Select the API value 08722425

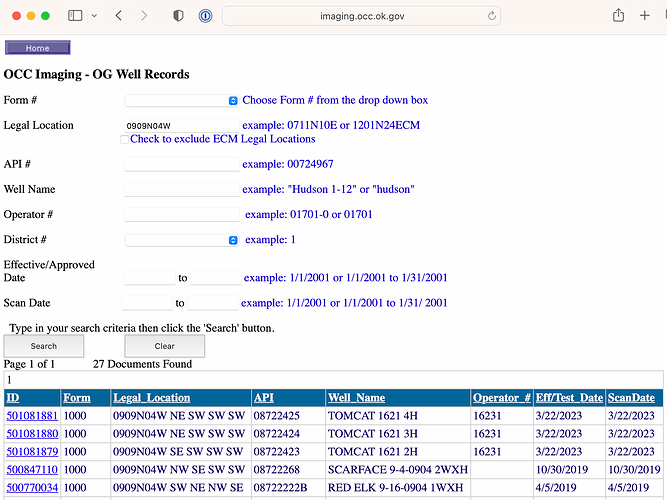pyautogui.click(x=276, y=415)
